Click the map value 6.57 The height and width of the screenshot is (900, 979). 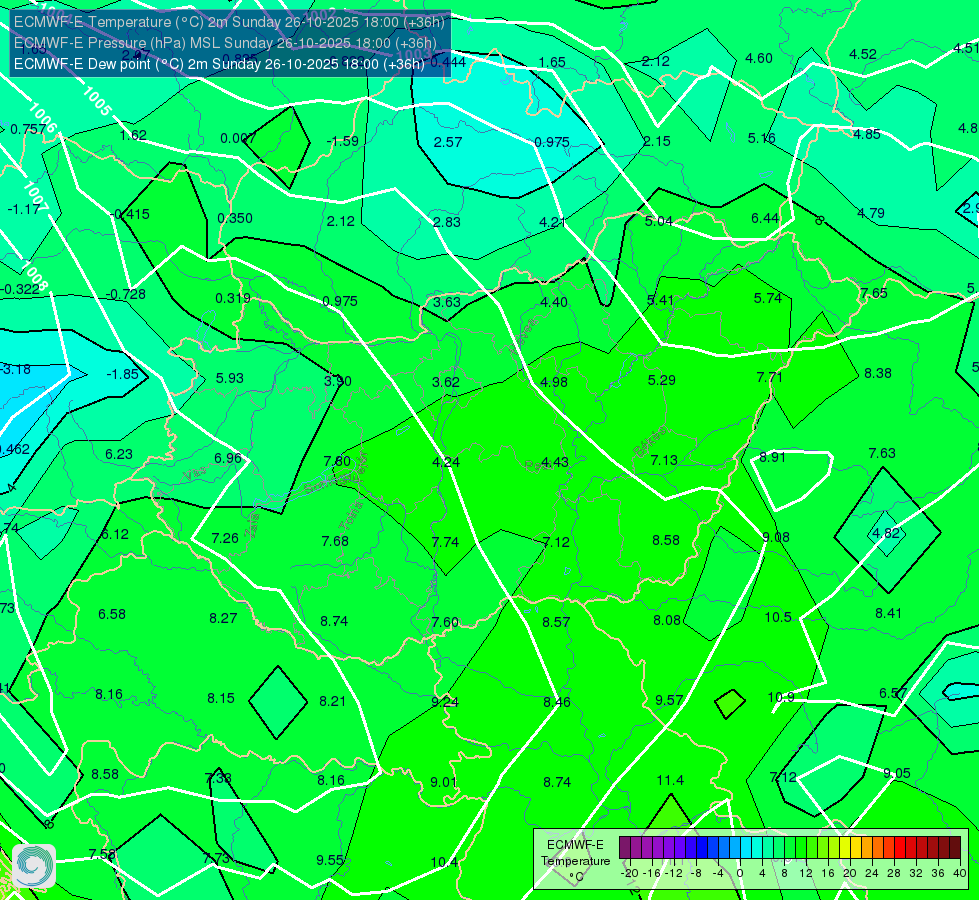click(x=893, y=693)
